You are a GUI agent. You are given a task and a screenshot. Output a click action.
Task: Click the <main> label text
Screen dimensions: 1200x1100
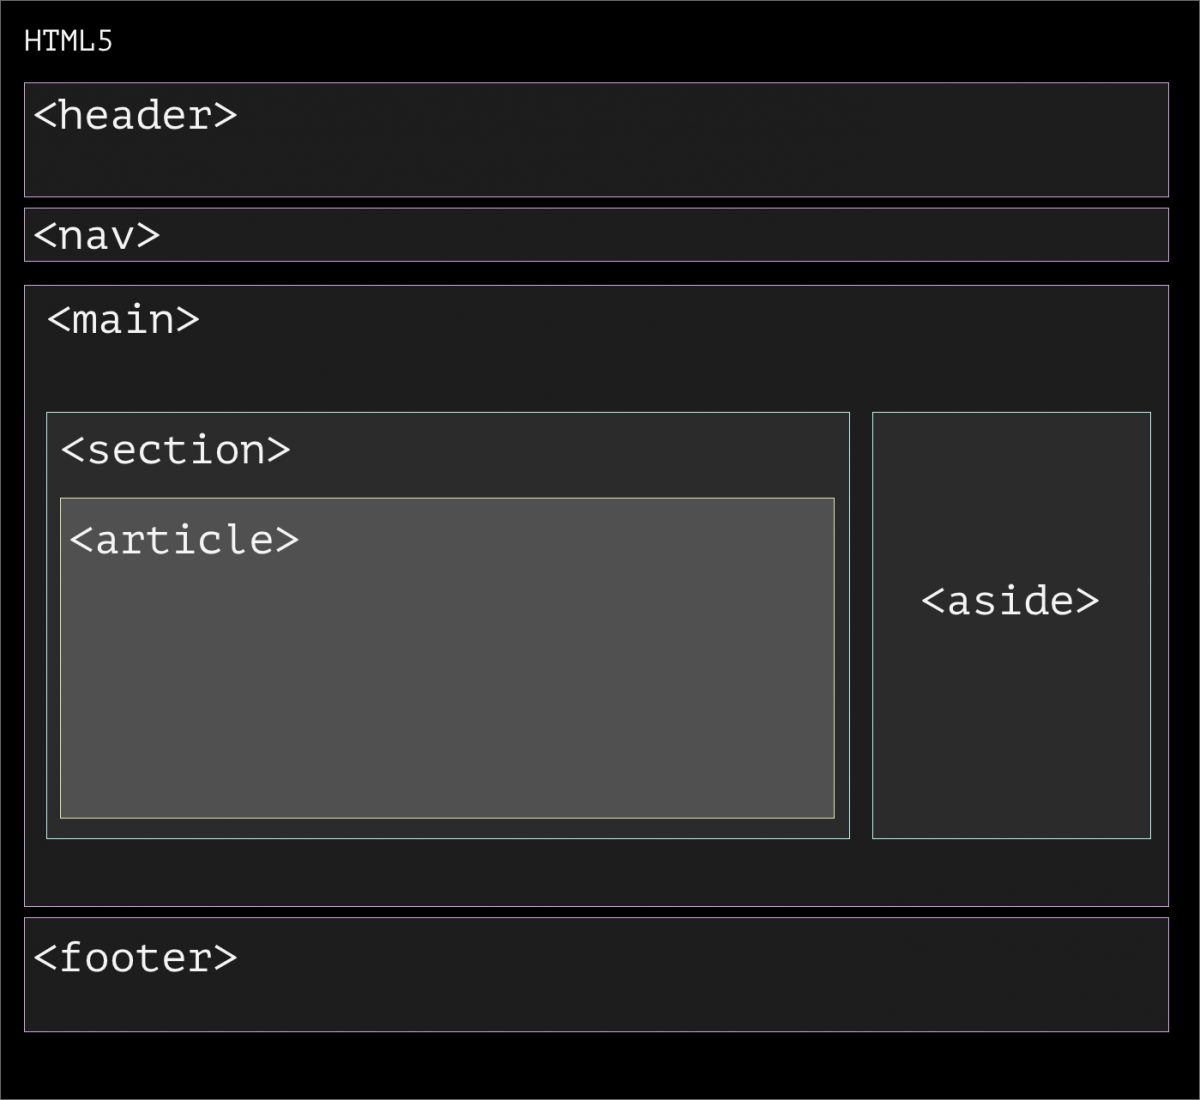123,320
